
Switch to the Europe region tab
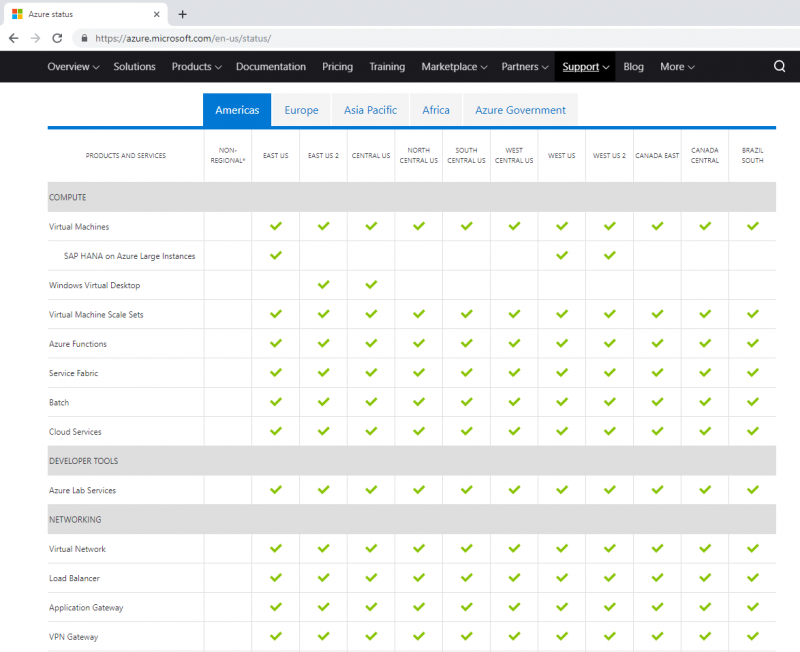(x=301, y=110)
